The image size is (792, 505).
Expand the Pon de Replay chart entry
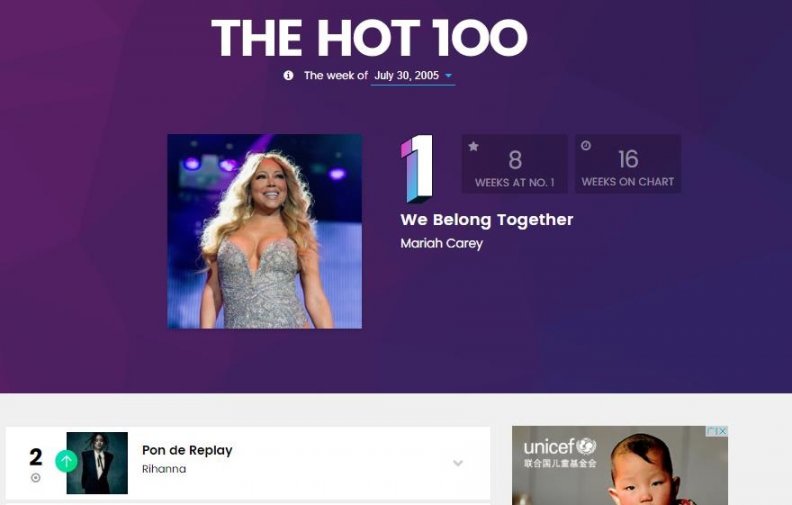coord(458,463)
